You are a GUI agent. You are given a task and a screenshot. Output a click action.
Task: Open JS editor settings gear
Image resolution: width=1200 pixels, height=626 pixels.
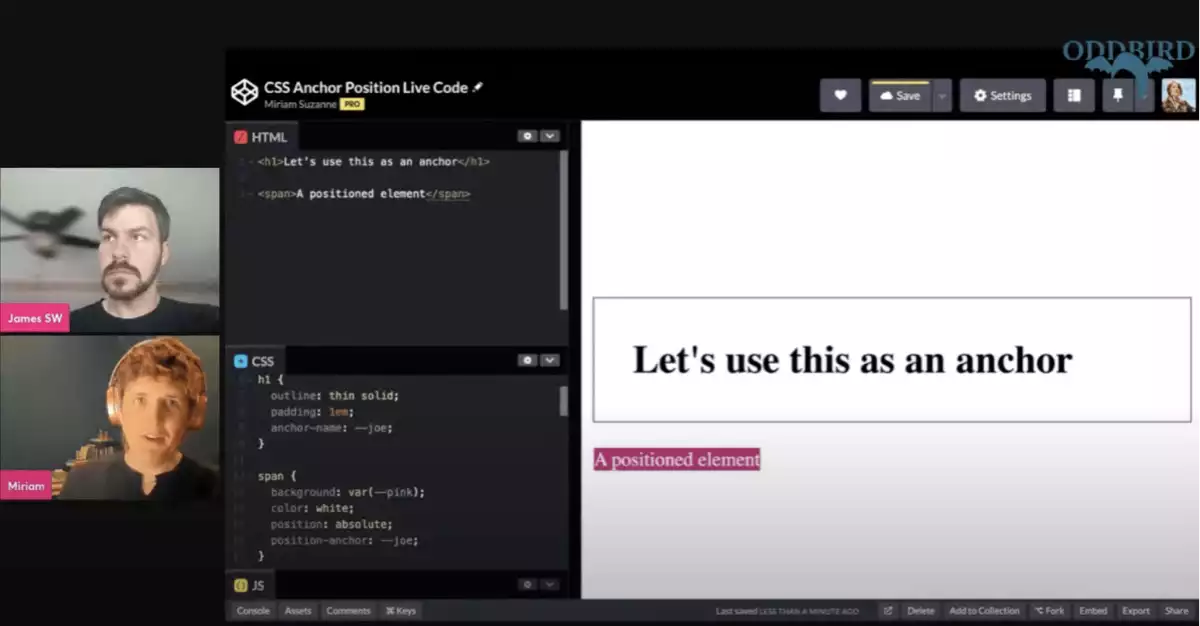tap(527, 584)
